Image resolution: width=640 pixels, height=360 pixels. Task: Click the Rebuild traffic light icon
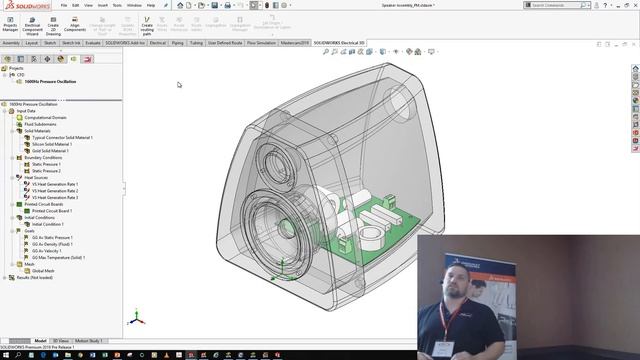tap(267, 5)
